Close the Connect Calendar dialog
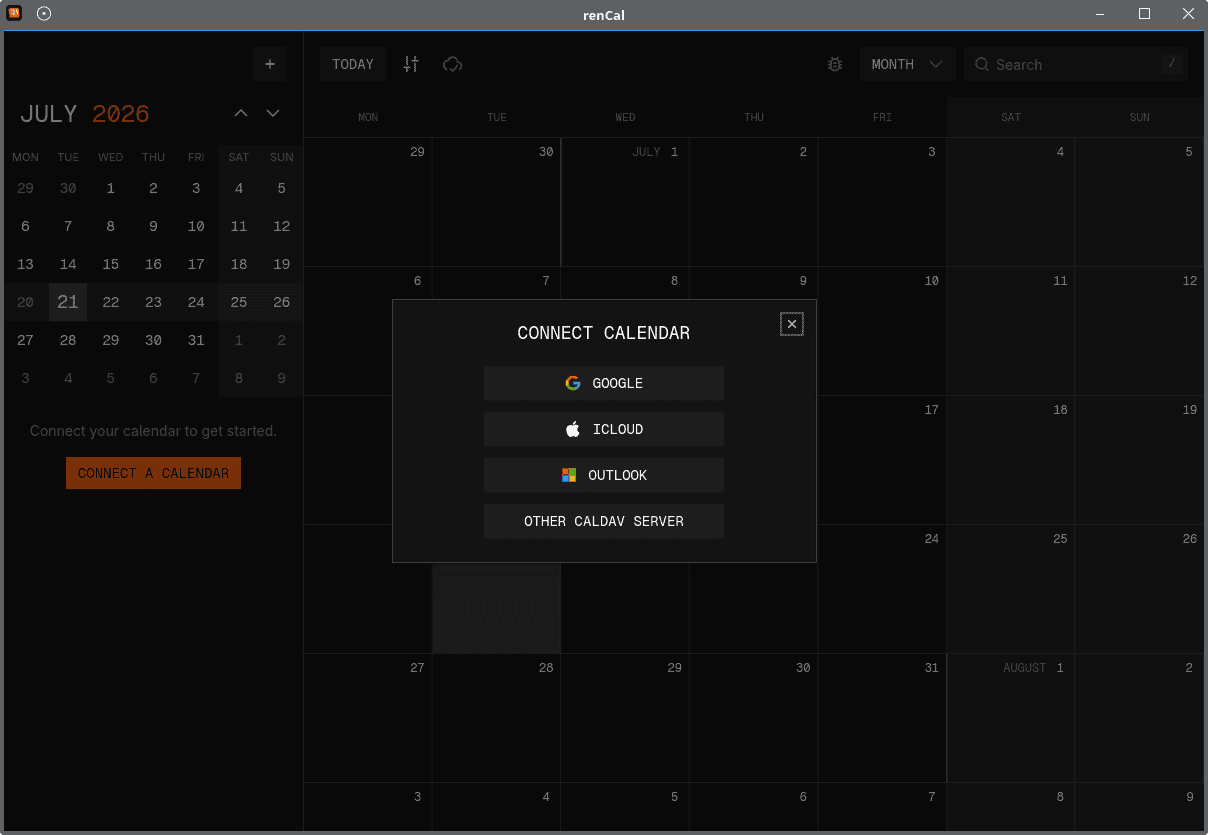This screenshot has height=835, width=1208. tap(792, 324)
